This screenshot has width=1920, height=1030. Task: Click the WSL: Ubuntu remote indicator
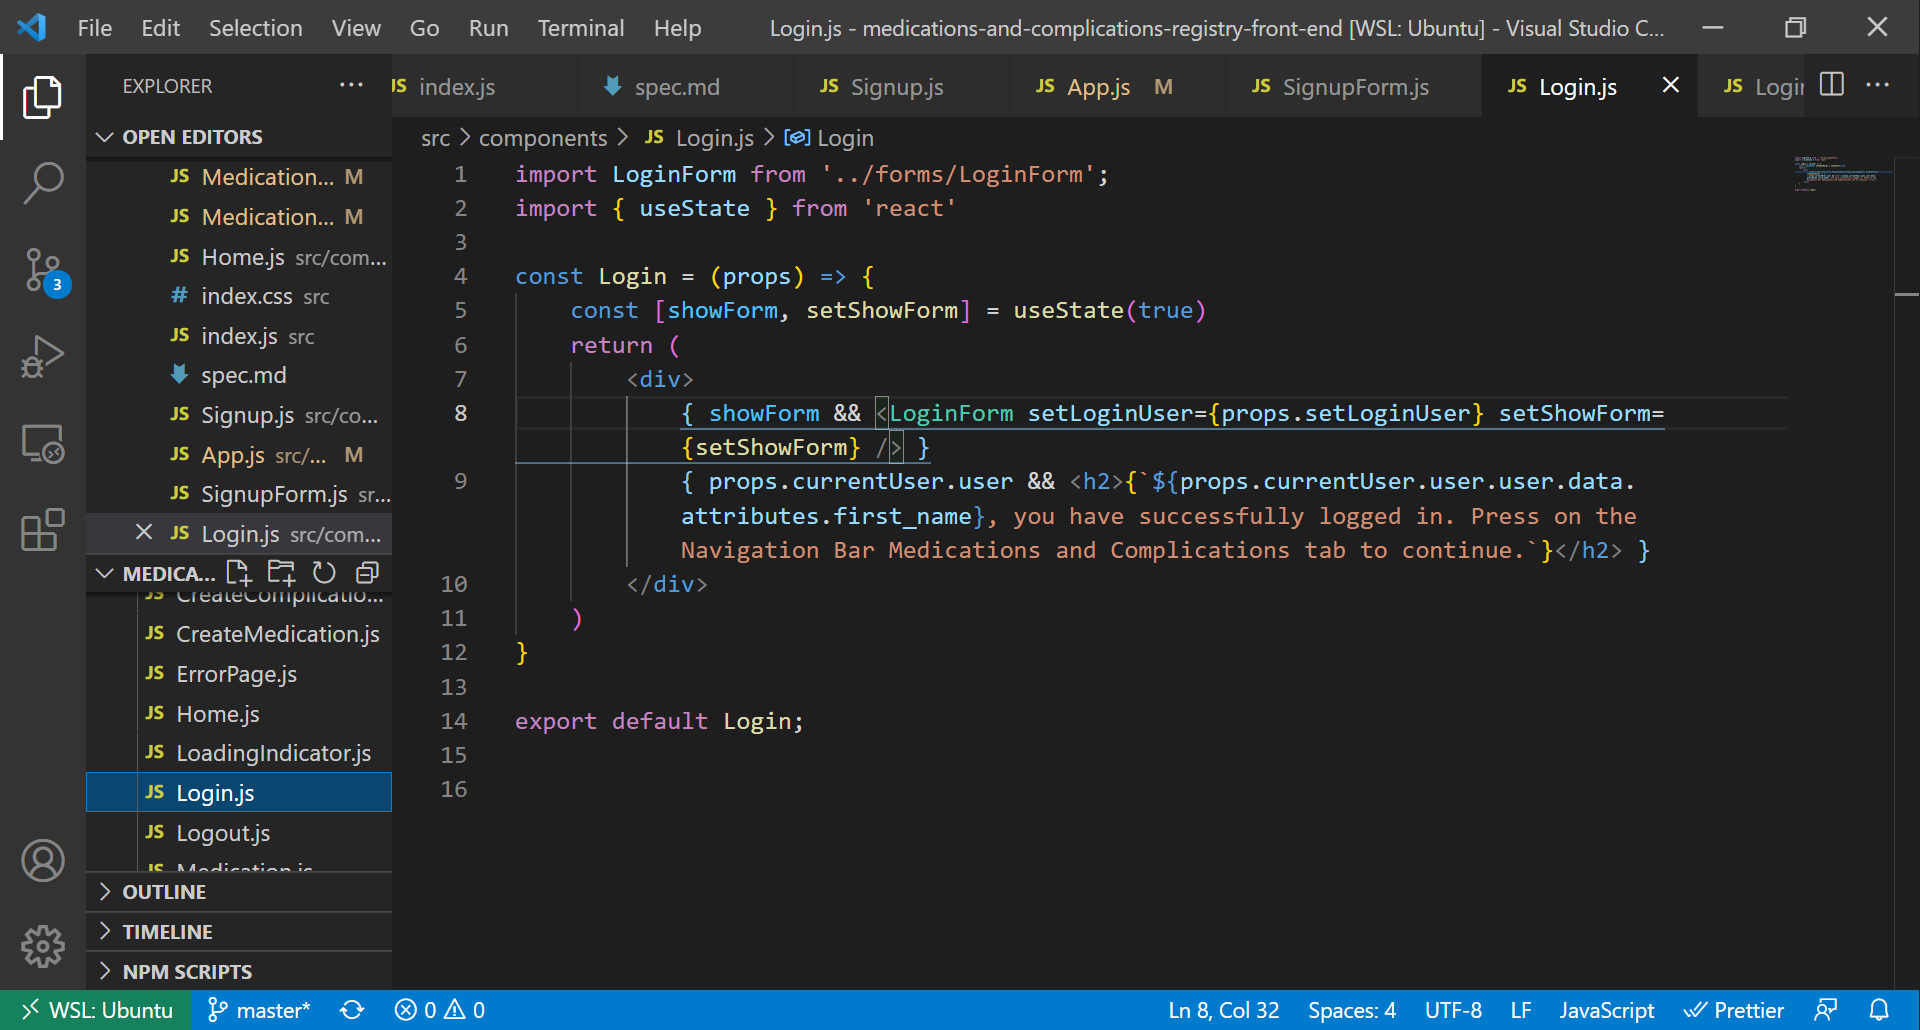tap(97, 1010)
